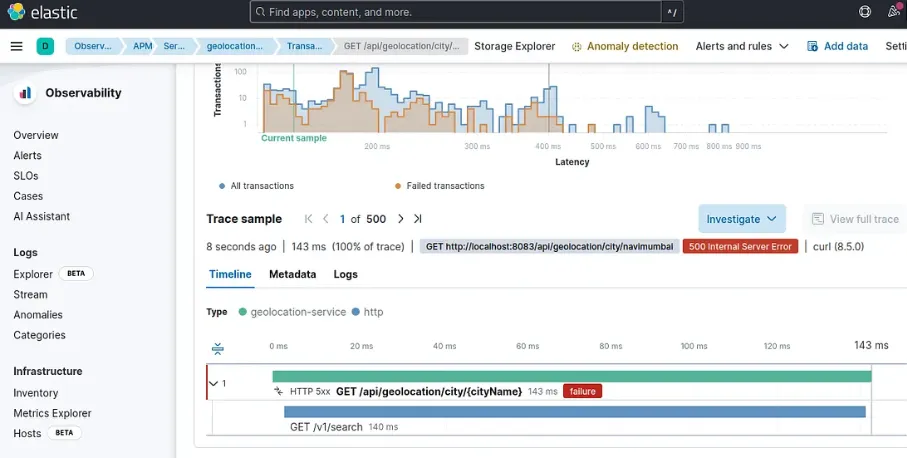The image size is (907, 458).
Task: Open the hamburger navigation menu
Action: point(17,46)
